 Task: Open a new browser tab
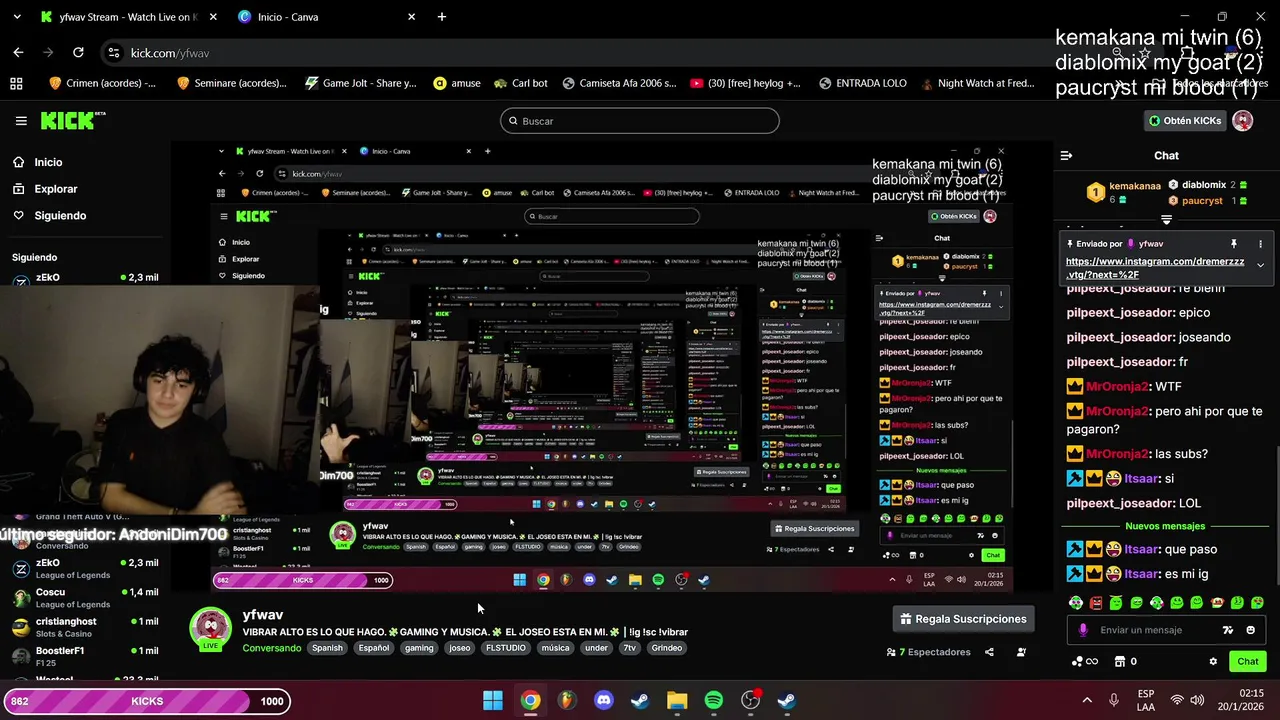(441, 17)
